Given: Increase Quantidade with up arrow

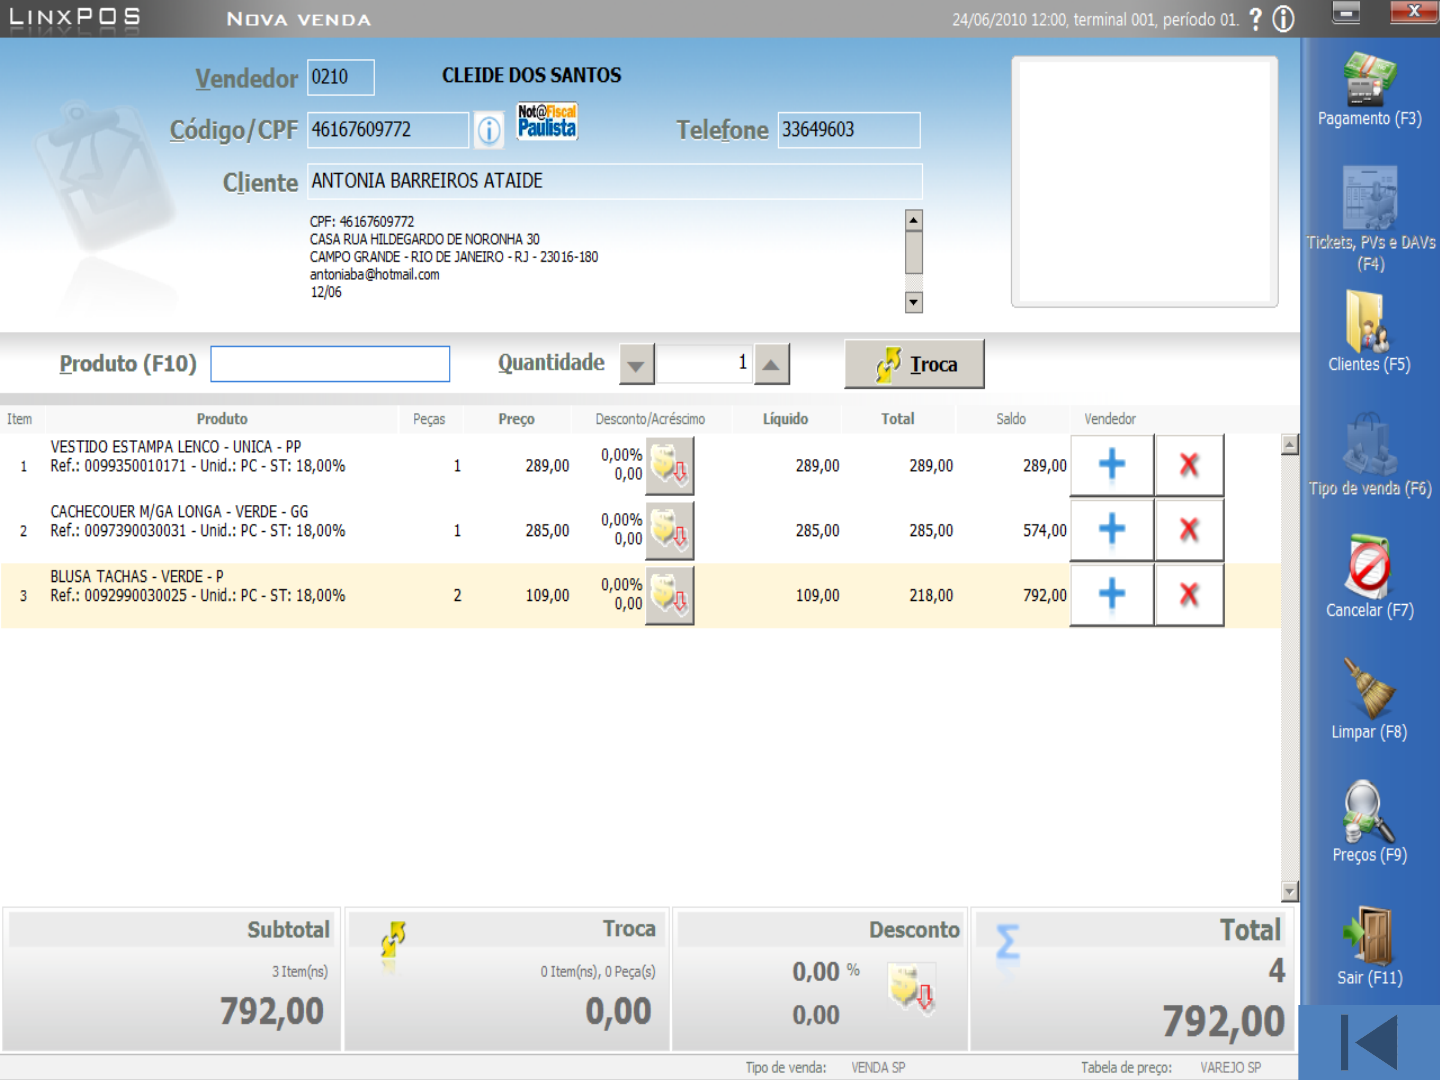Looking at the screenshot, I should point(771,364).
